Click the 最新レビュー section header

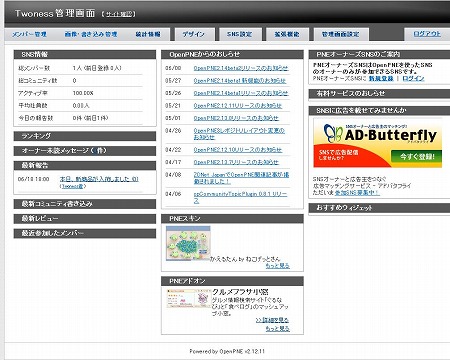pyautogui.click(x=85, y=219)
